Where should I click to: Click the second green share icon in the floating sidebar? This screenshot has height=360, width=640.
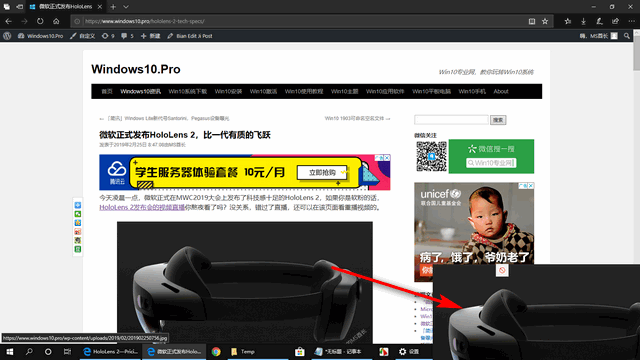point(78,214)
